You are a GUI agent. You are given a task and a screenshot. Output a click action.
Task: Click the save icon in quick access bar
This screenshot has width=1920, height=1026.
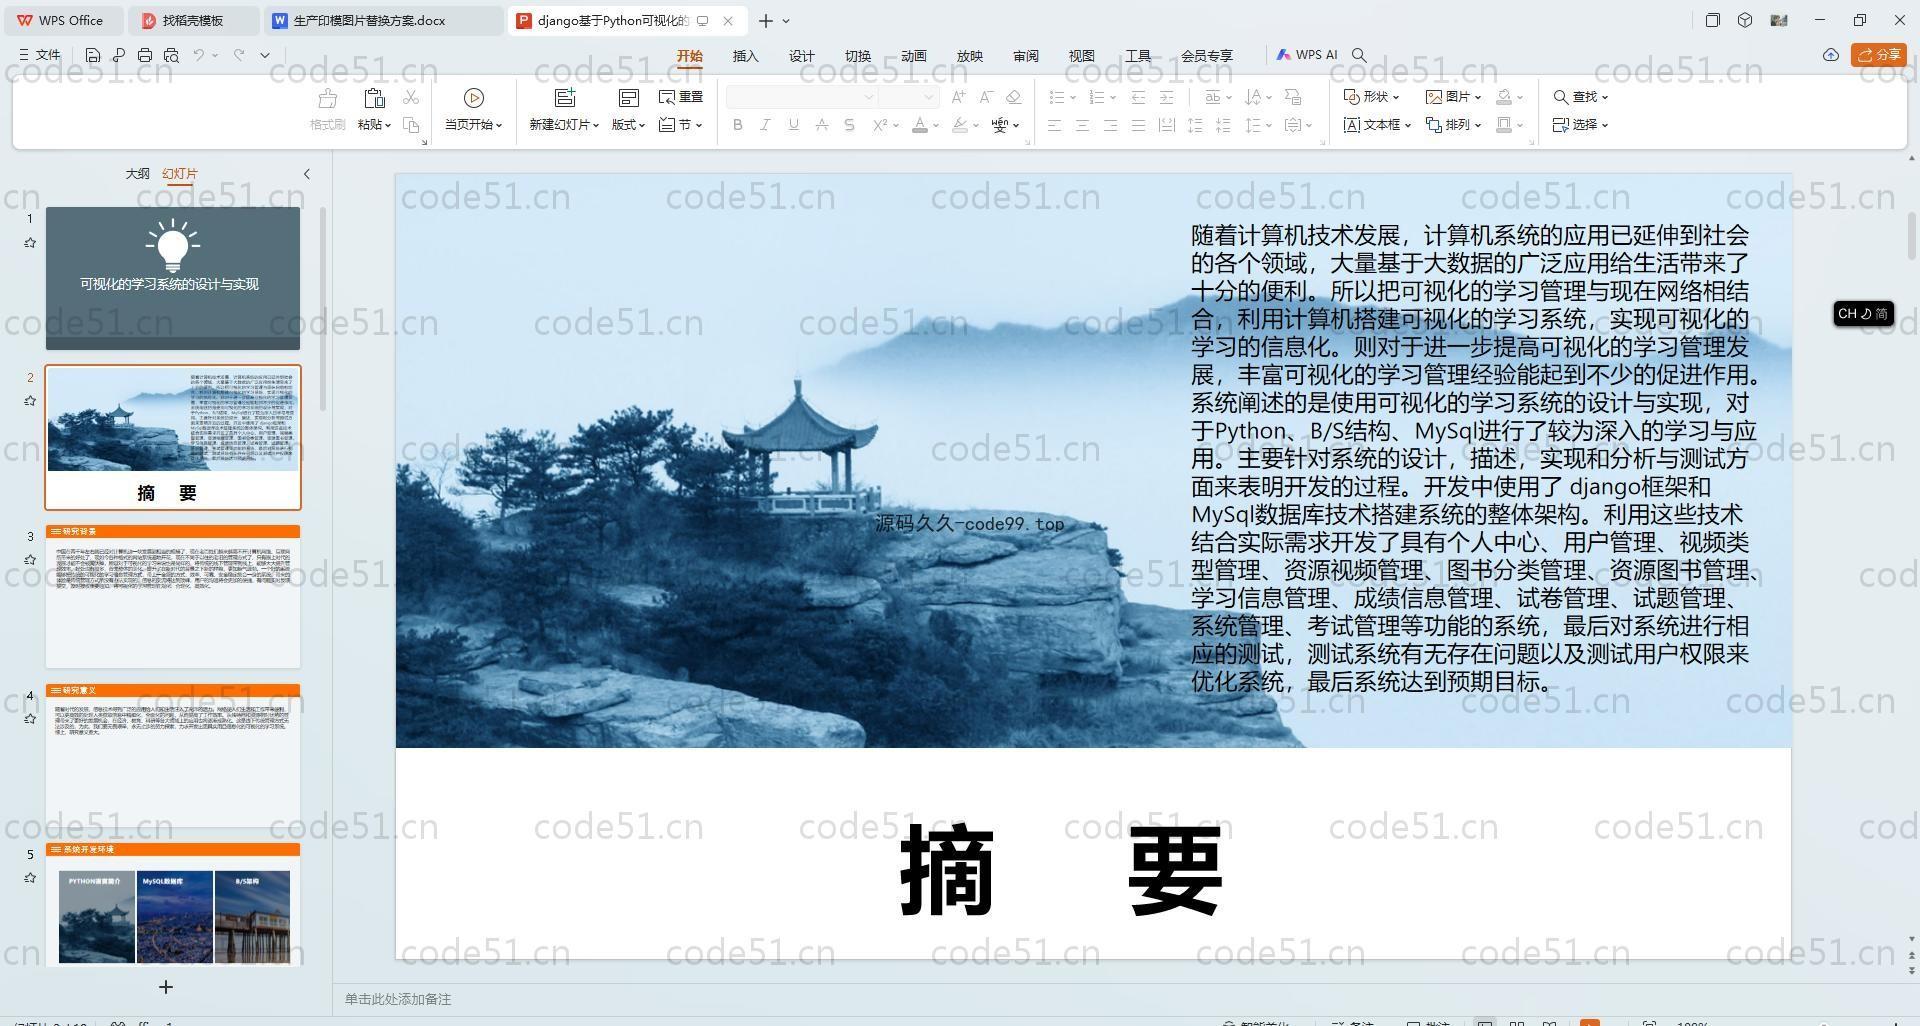[92, 55]
